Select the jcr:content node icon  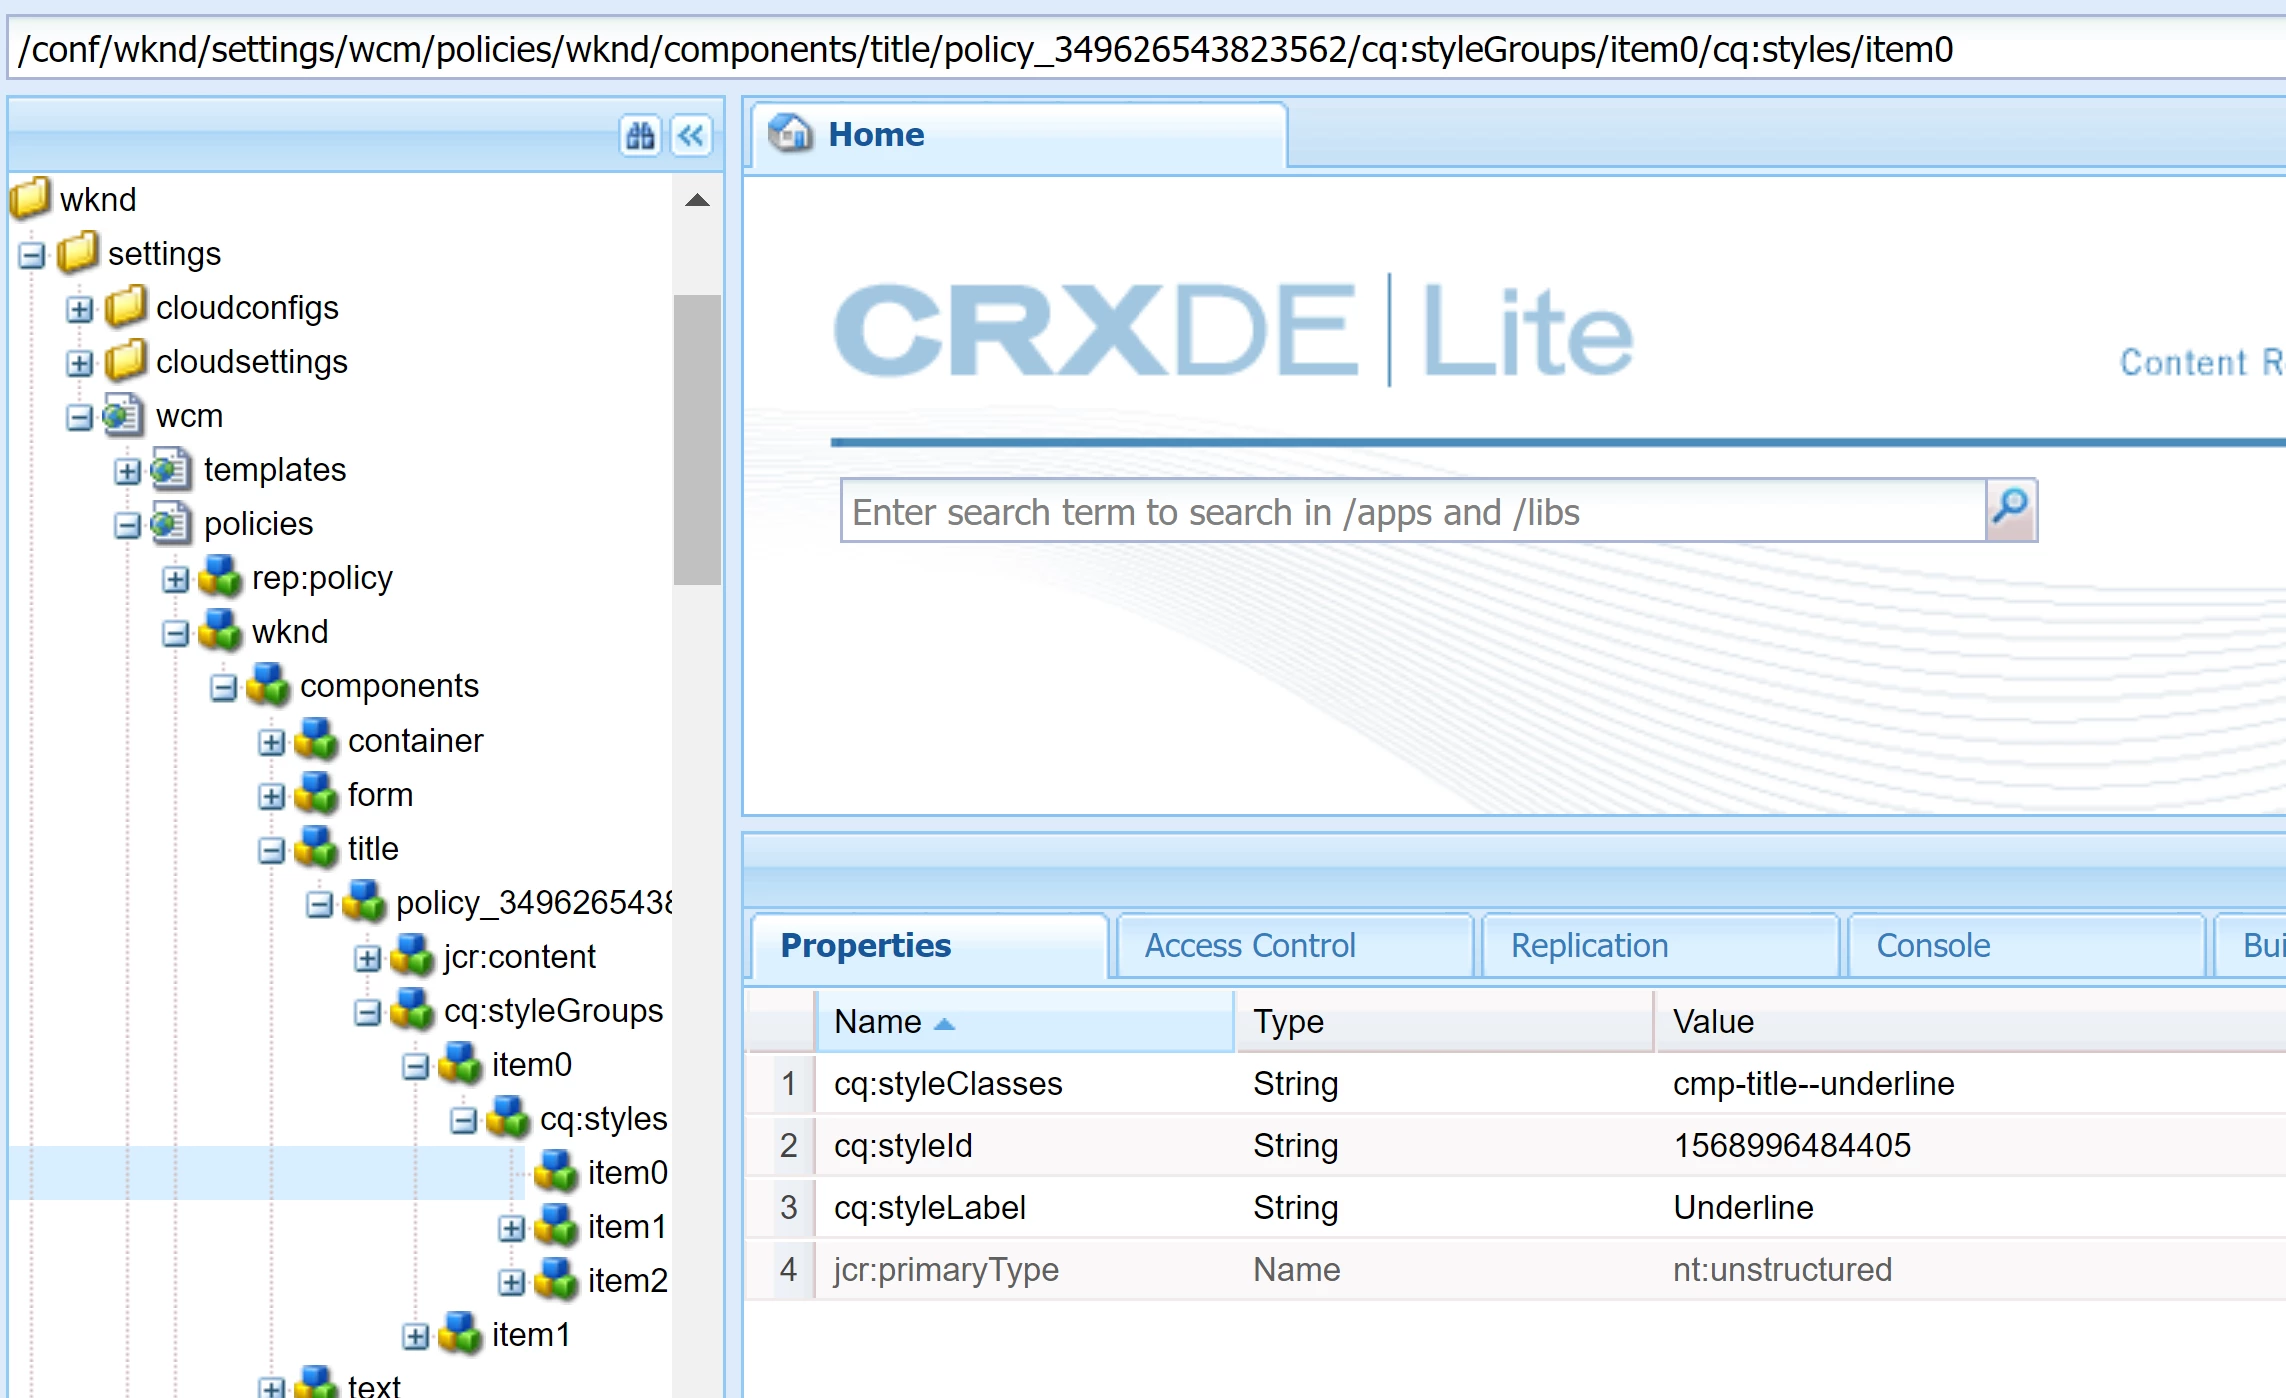411,957
